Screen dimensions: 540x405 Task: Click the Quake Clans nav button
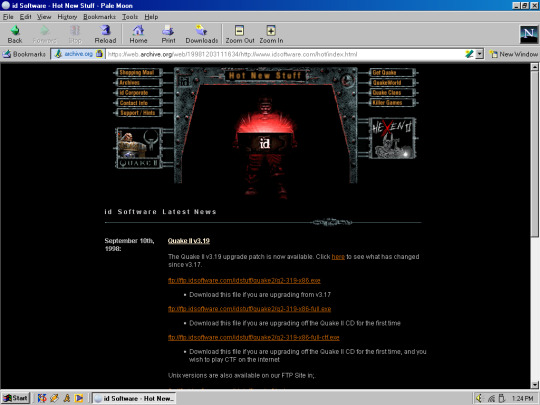393,92
